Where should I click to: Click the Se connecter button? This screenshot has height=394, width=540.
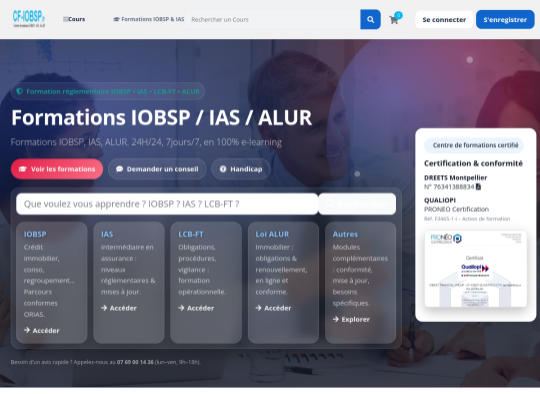point(444,20)
